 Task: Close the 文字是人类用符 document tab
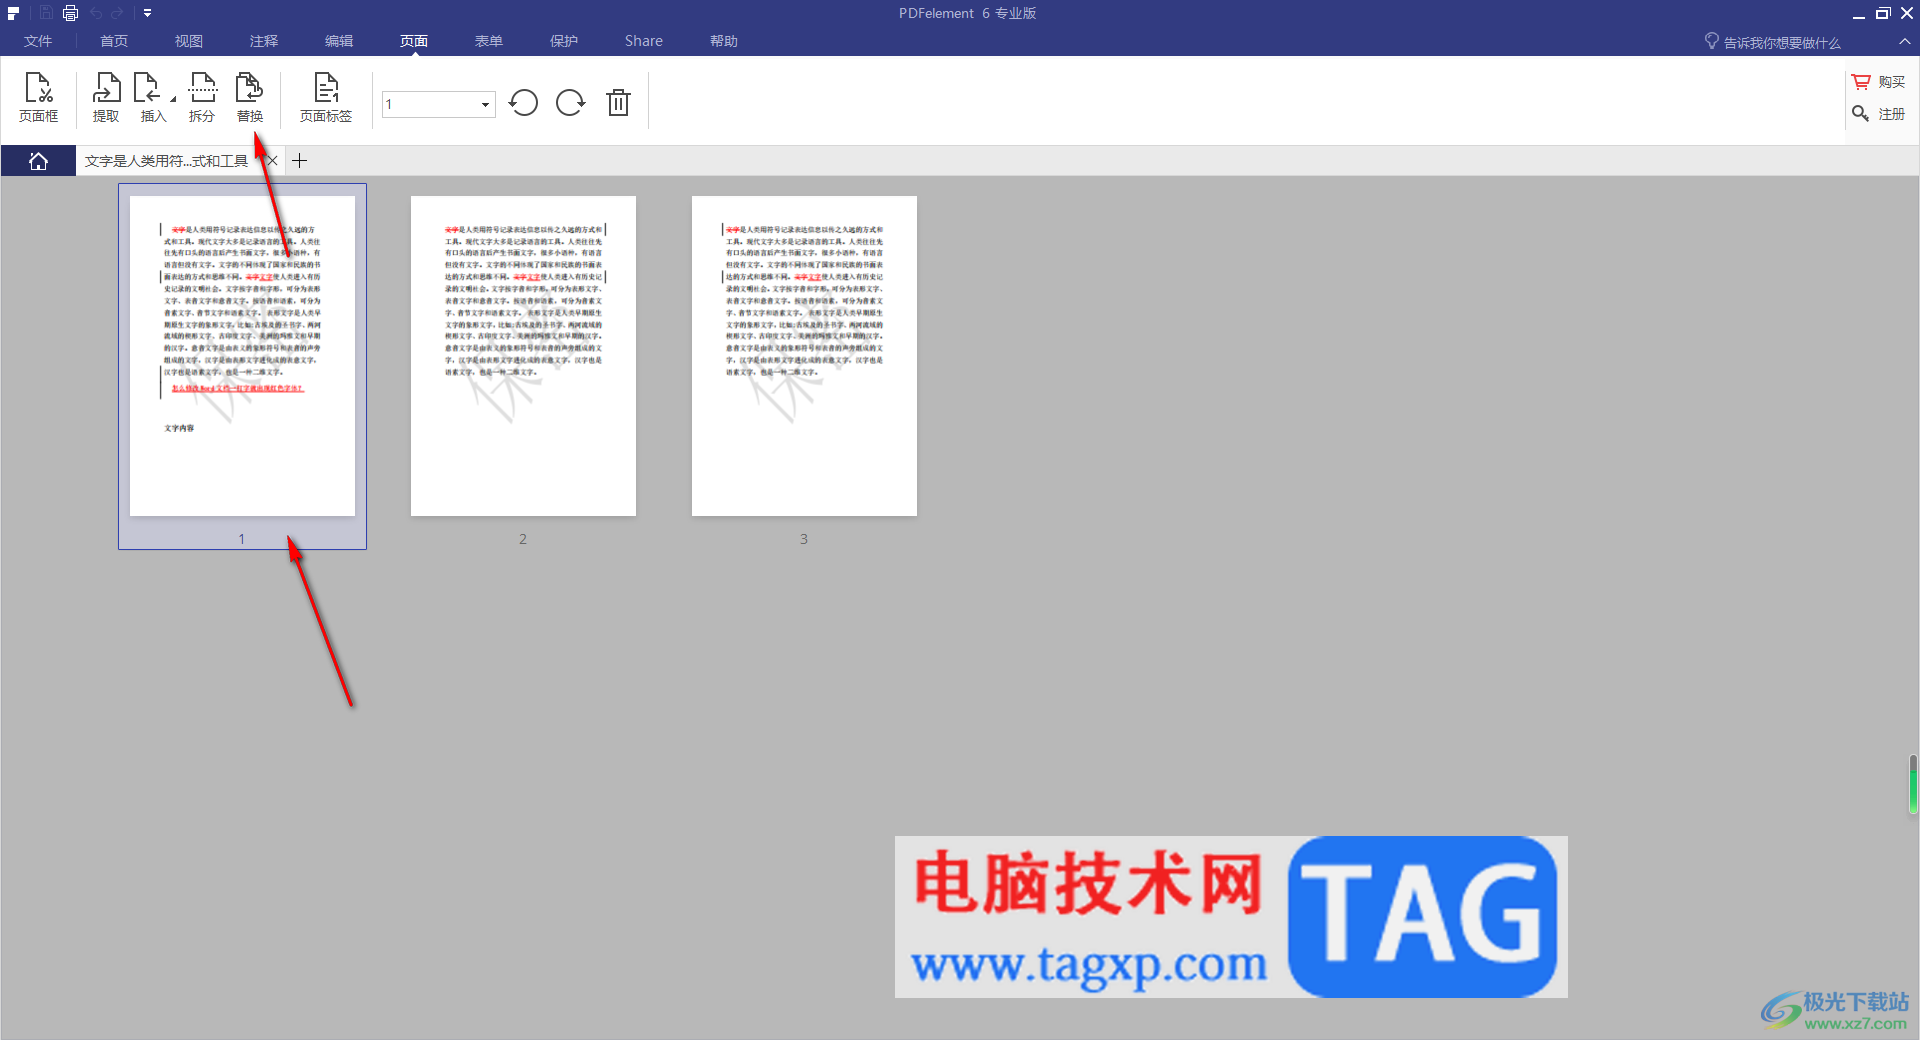pos(272,161)
